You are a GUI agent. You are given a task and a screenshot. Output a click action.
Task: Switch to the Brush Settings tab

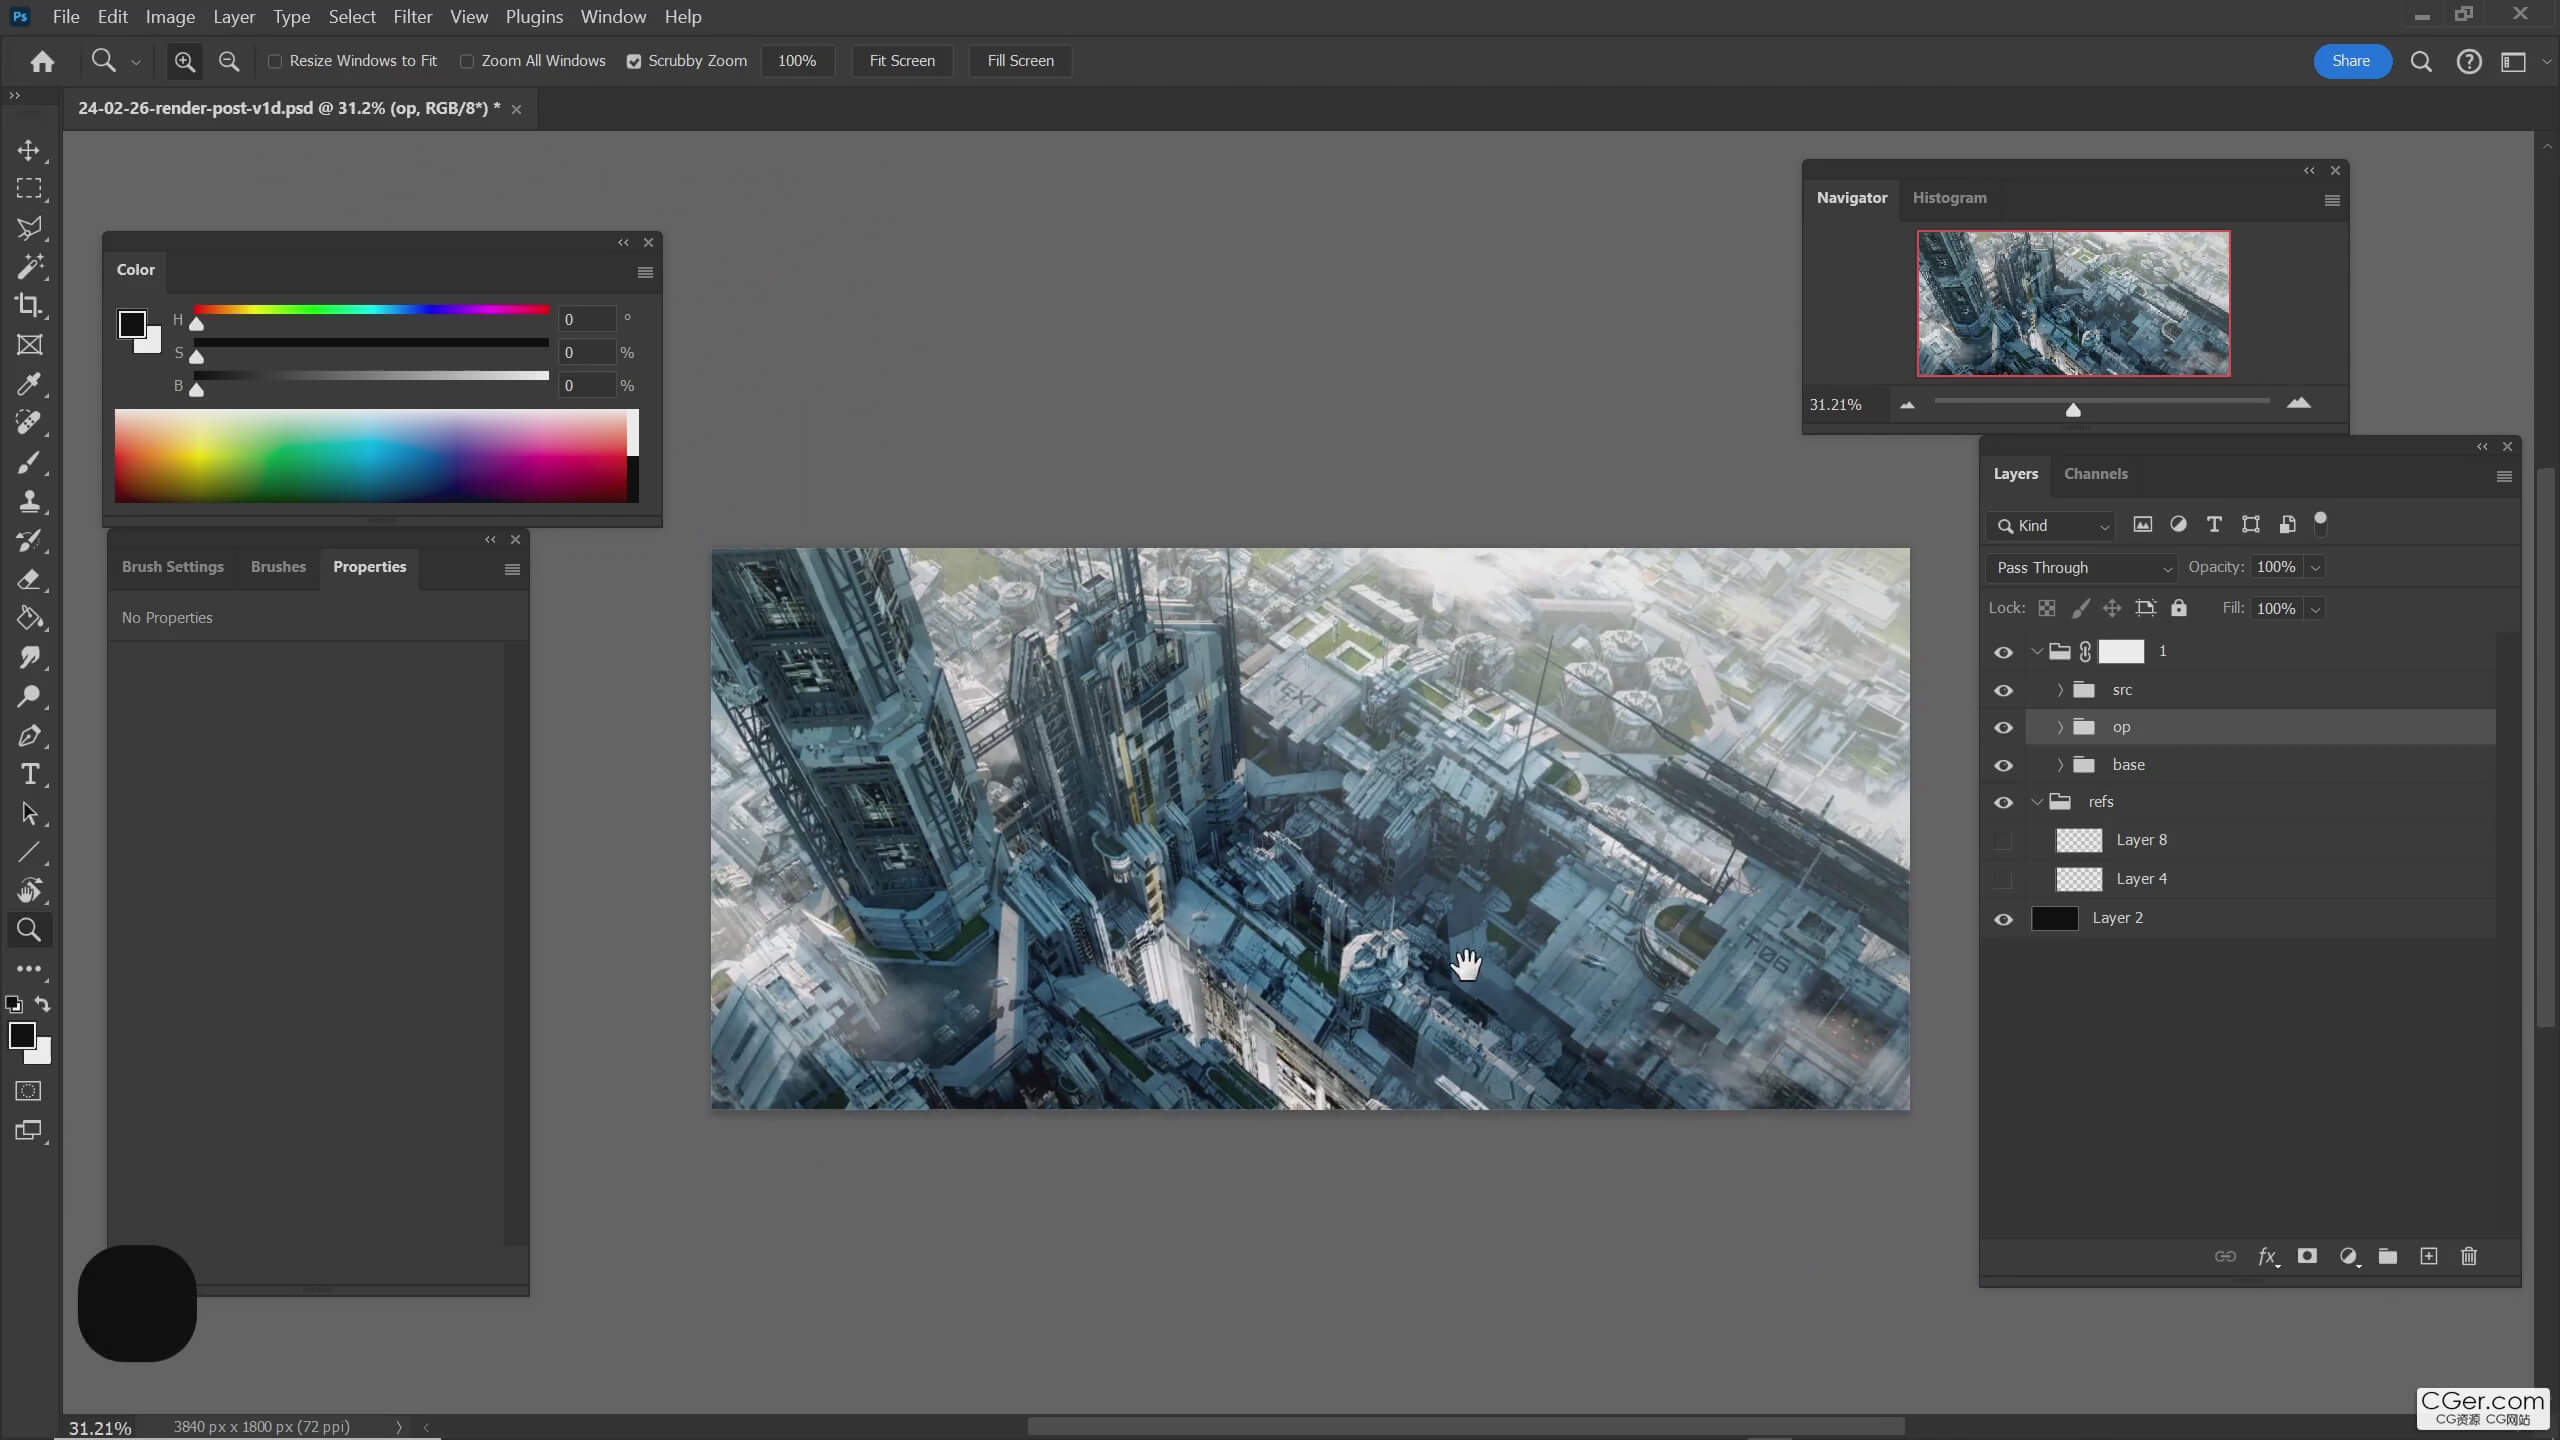pos(173,567)
